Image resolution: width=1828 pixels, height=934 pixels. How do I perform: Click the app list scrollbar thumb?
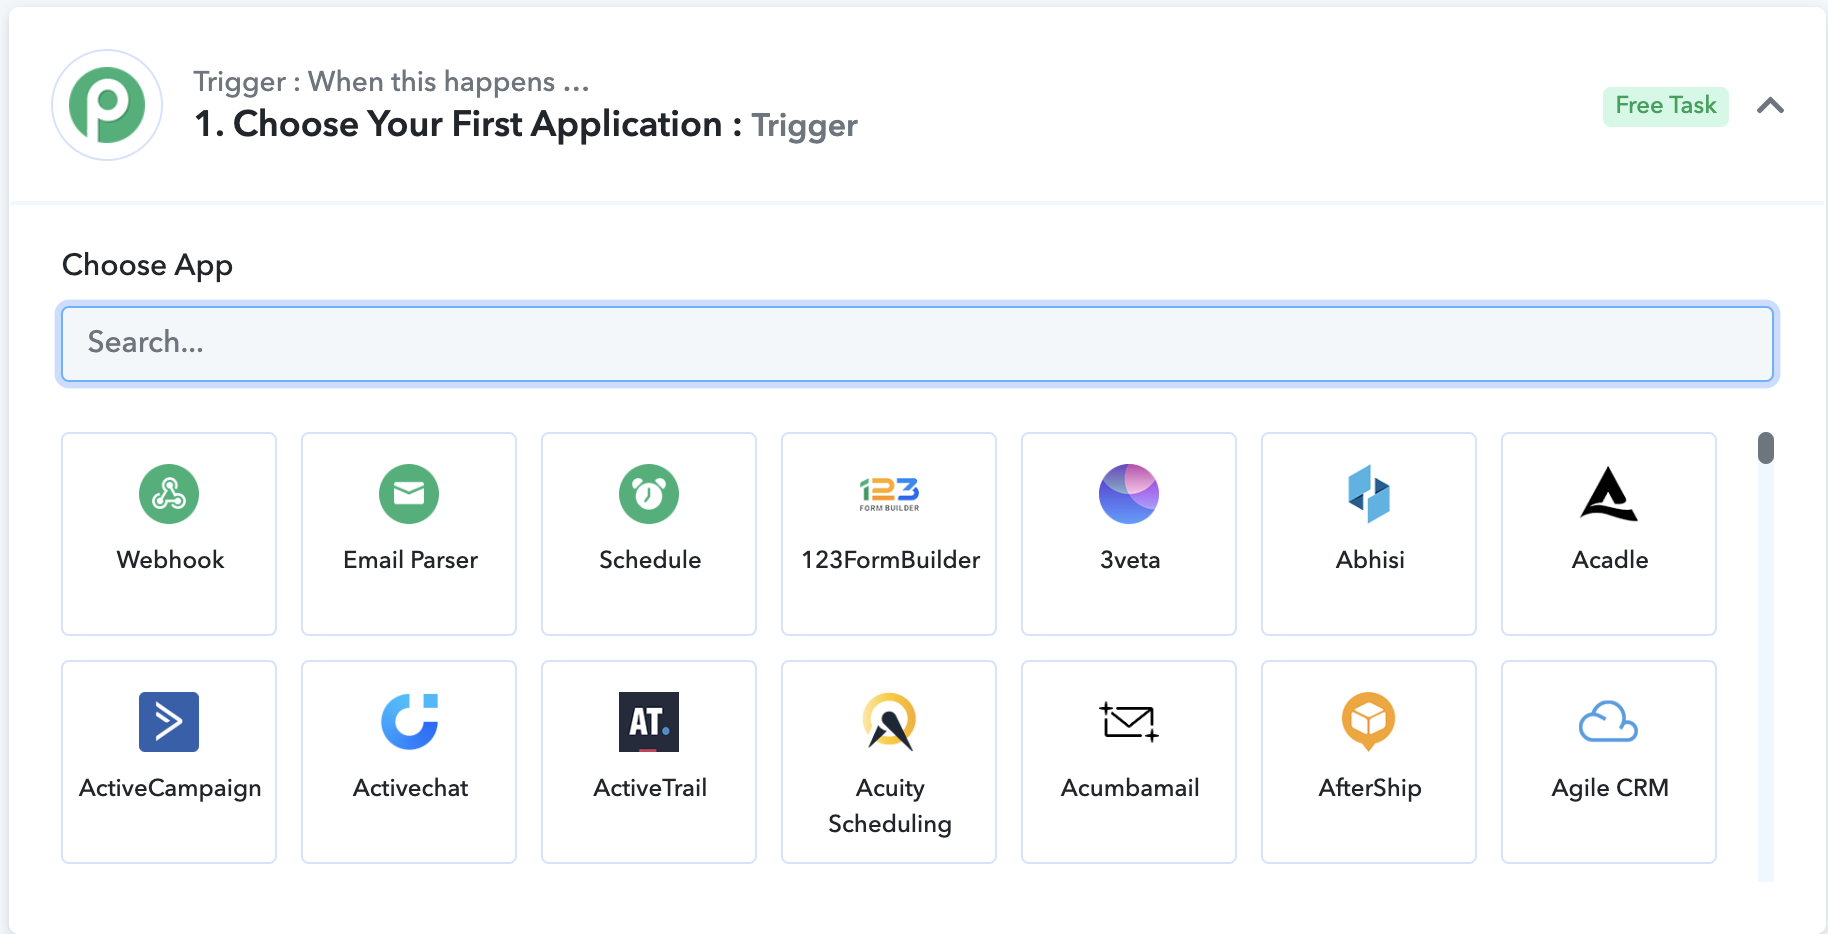tap(1766, 448)
